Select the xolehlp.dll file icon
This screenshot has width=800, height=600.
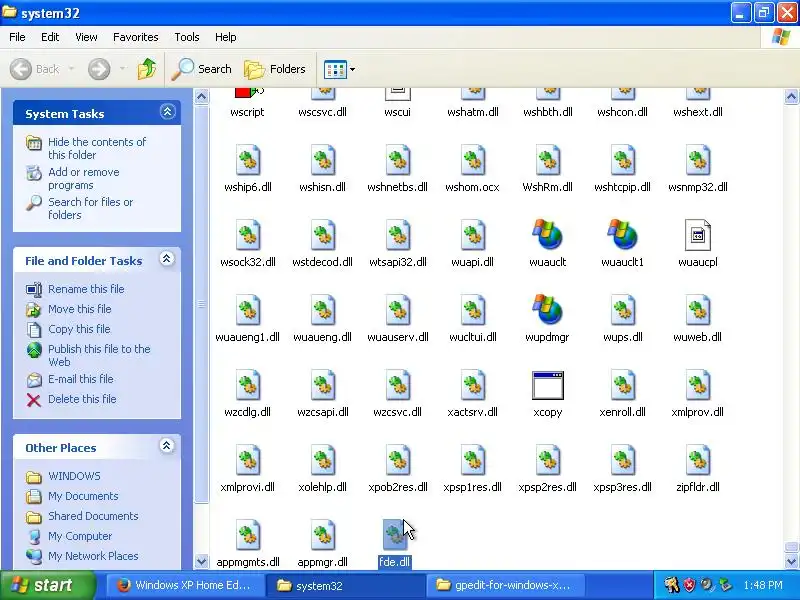coord(323,460)
